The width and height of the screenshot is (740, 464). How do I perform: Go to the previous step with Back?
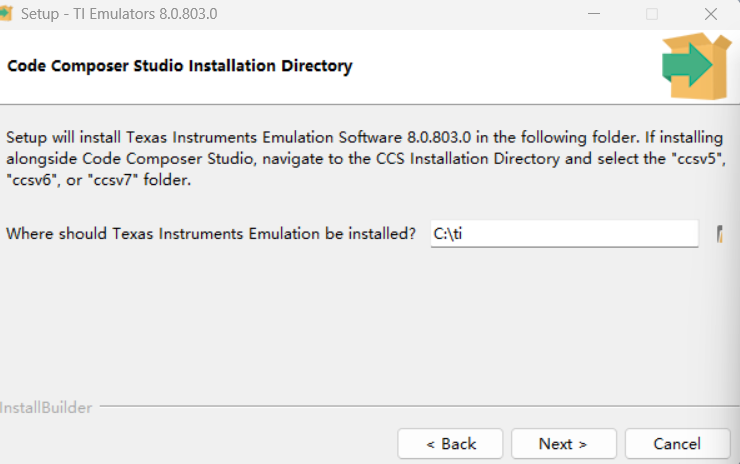[x=450, y=444]
